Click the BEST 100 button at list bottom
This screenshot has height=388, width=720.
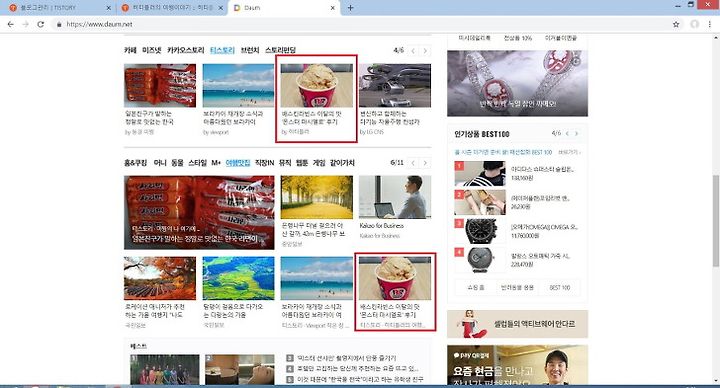point(559,287)
